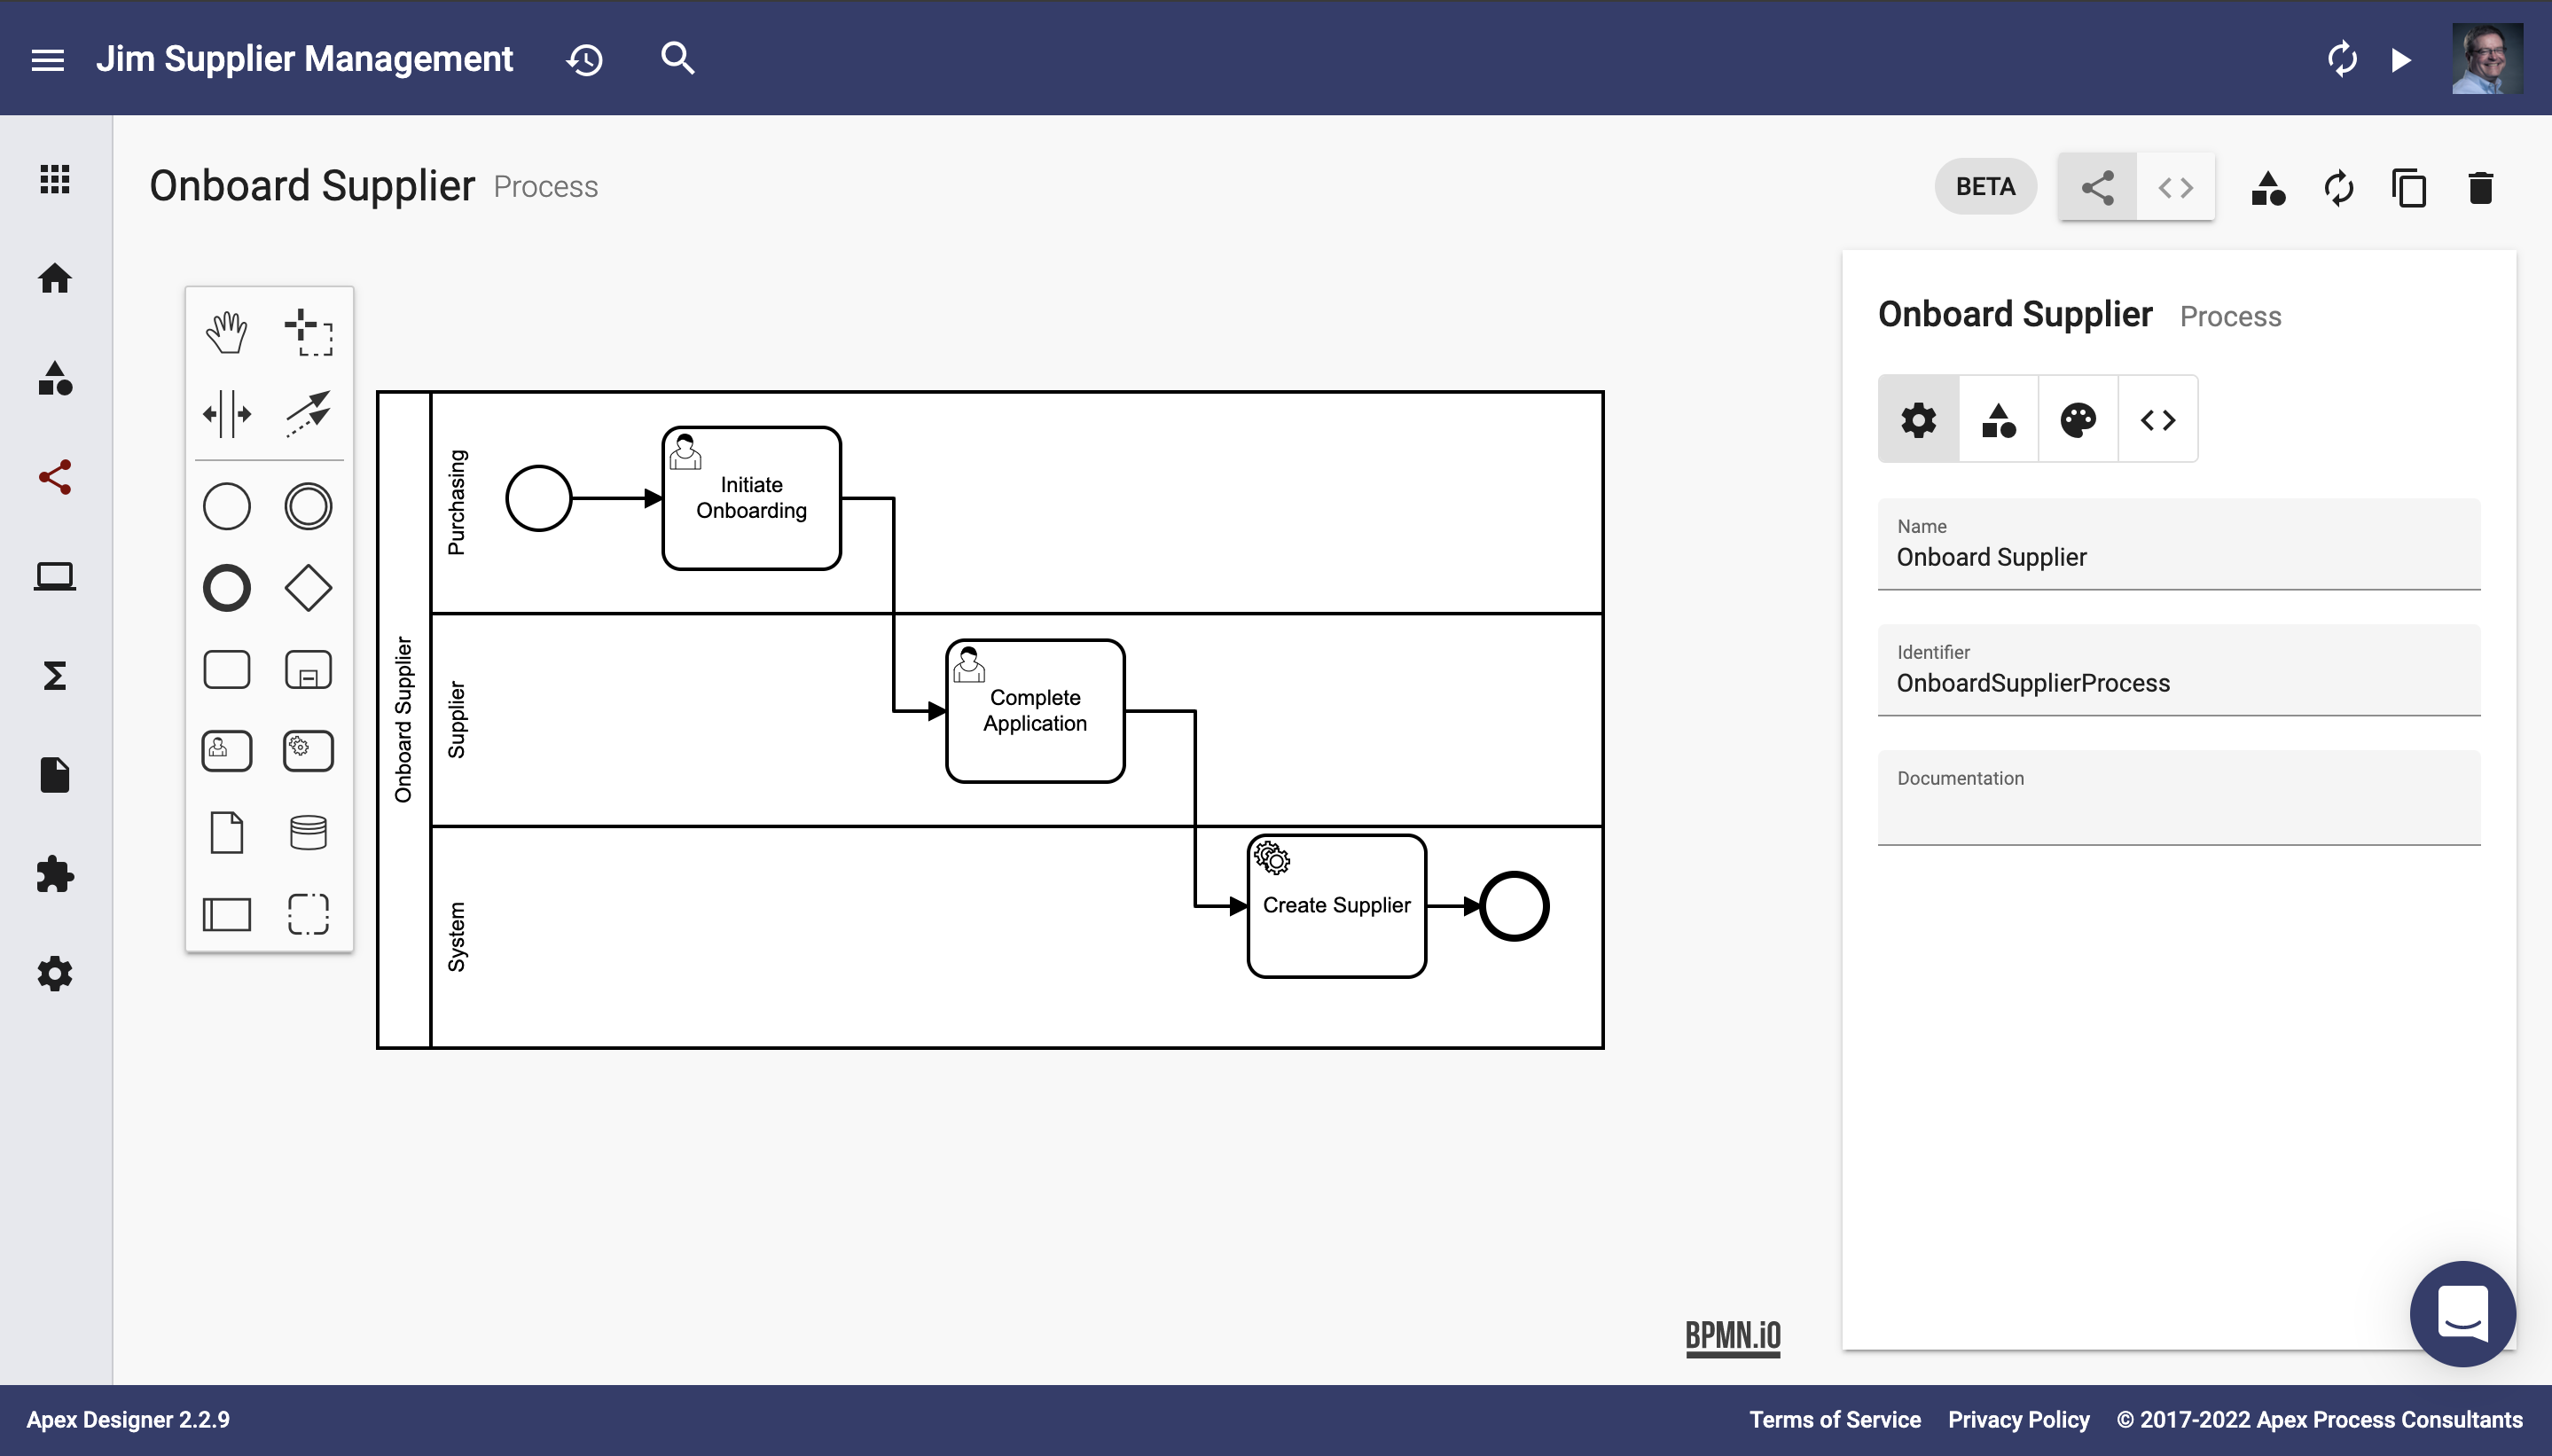Click Apex Designer 2.2.9 version text

[x=128, y=1420]
